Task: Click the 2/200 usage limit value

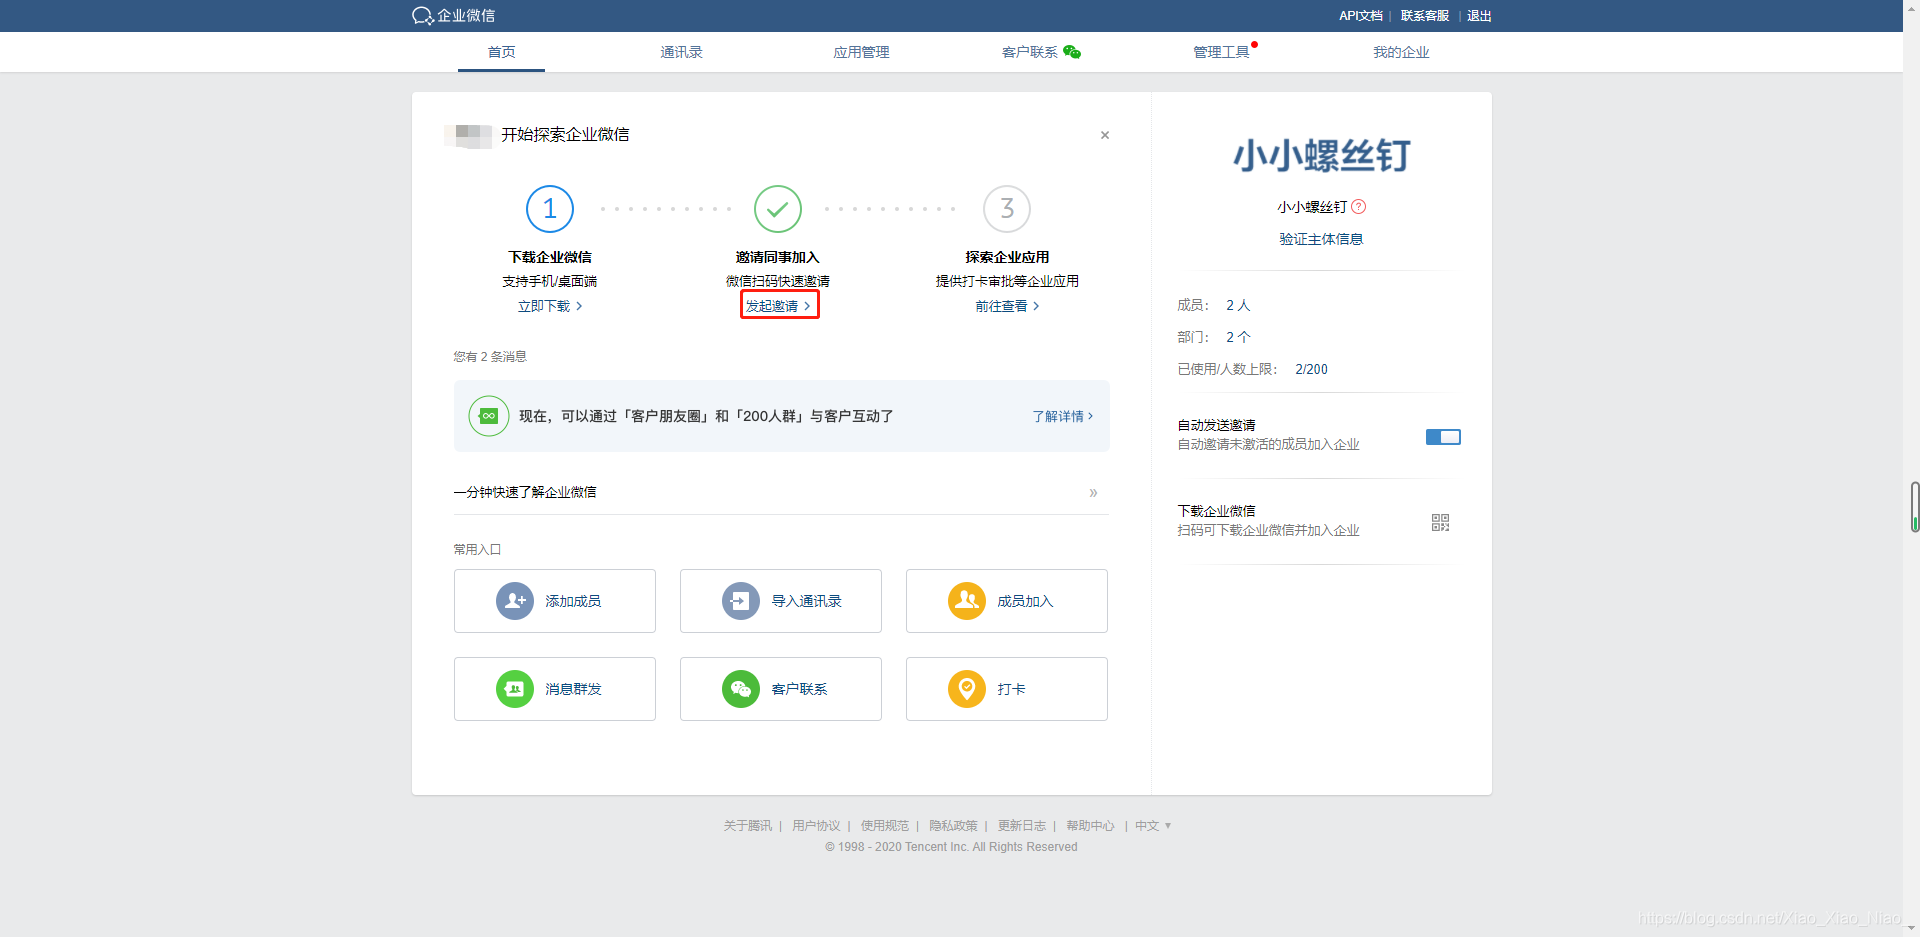Action: click(1311, 369)
